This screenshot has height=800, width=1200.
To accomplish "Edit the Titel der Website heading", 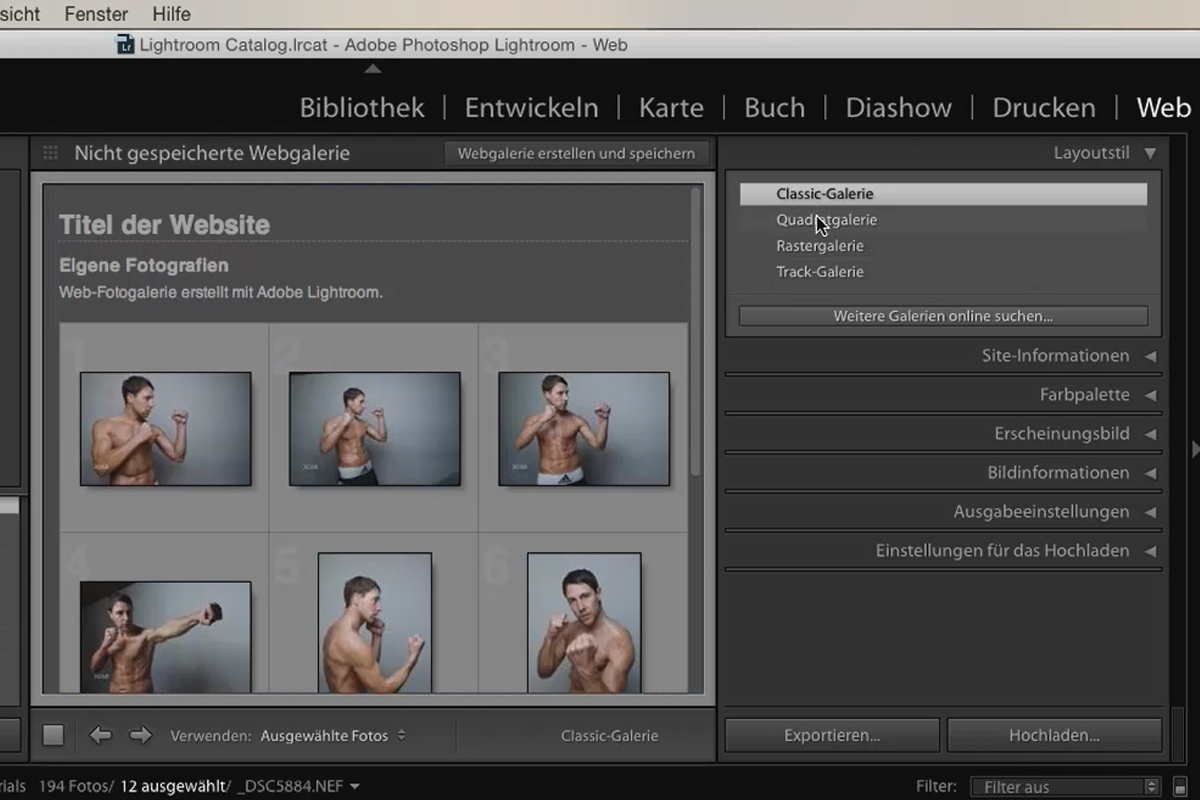I will pyautogui.click(x=165, y=225).
